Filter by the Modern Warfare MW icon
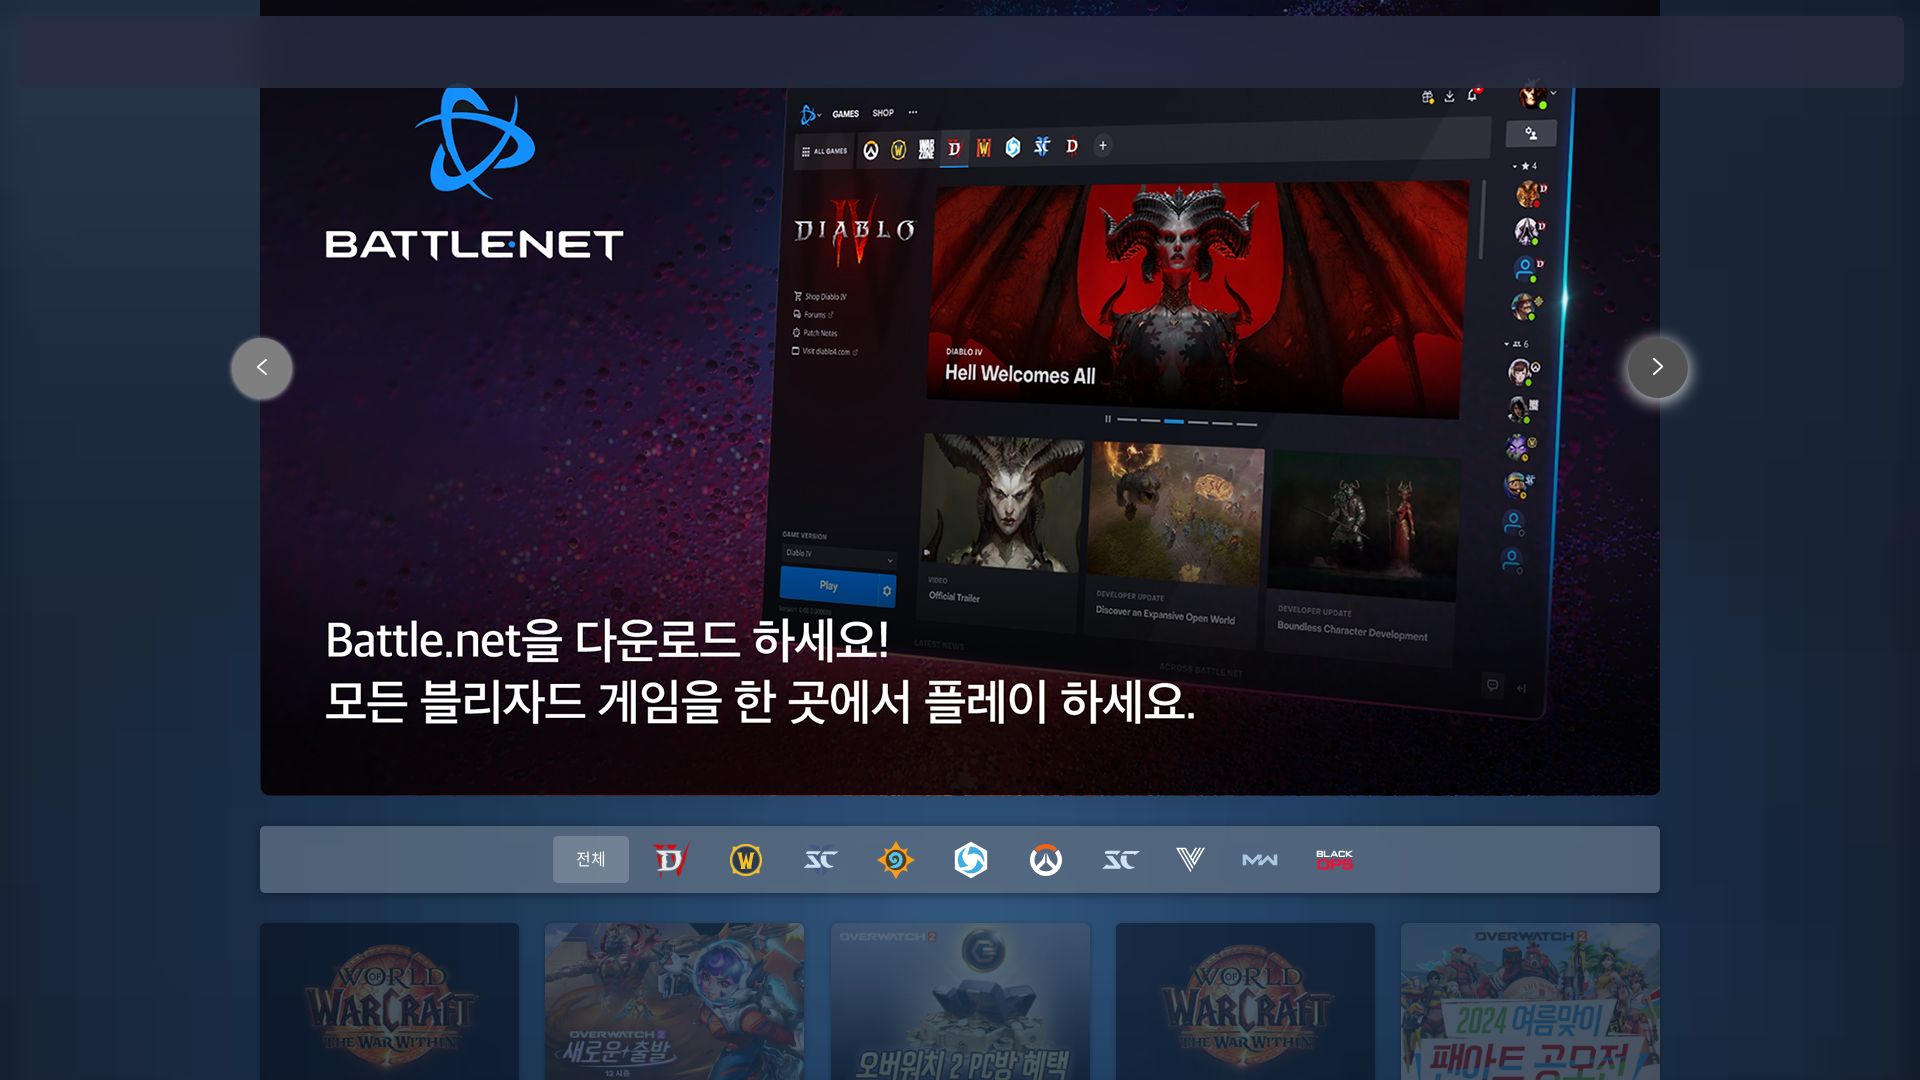Image resolution: width=1920 pixels, height=1080 pixels. tap(1260, 859)
